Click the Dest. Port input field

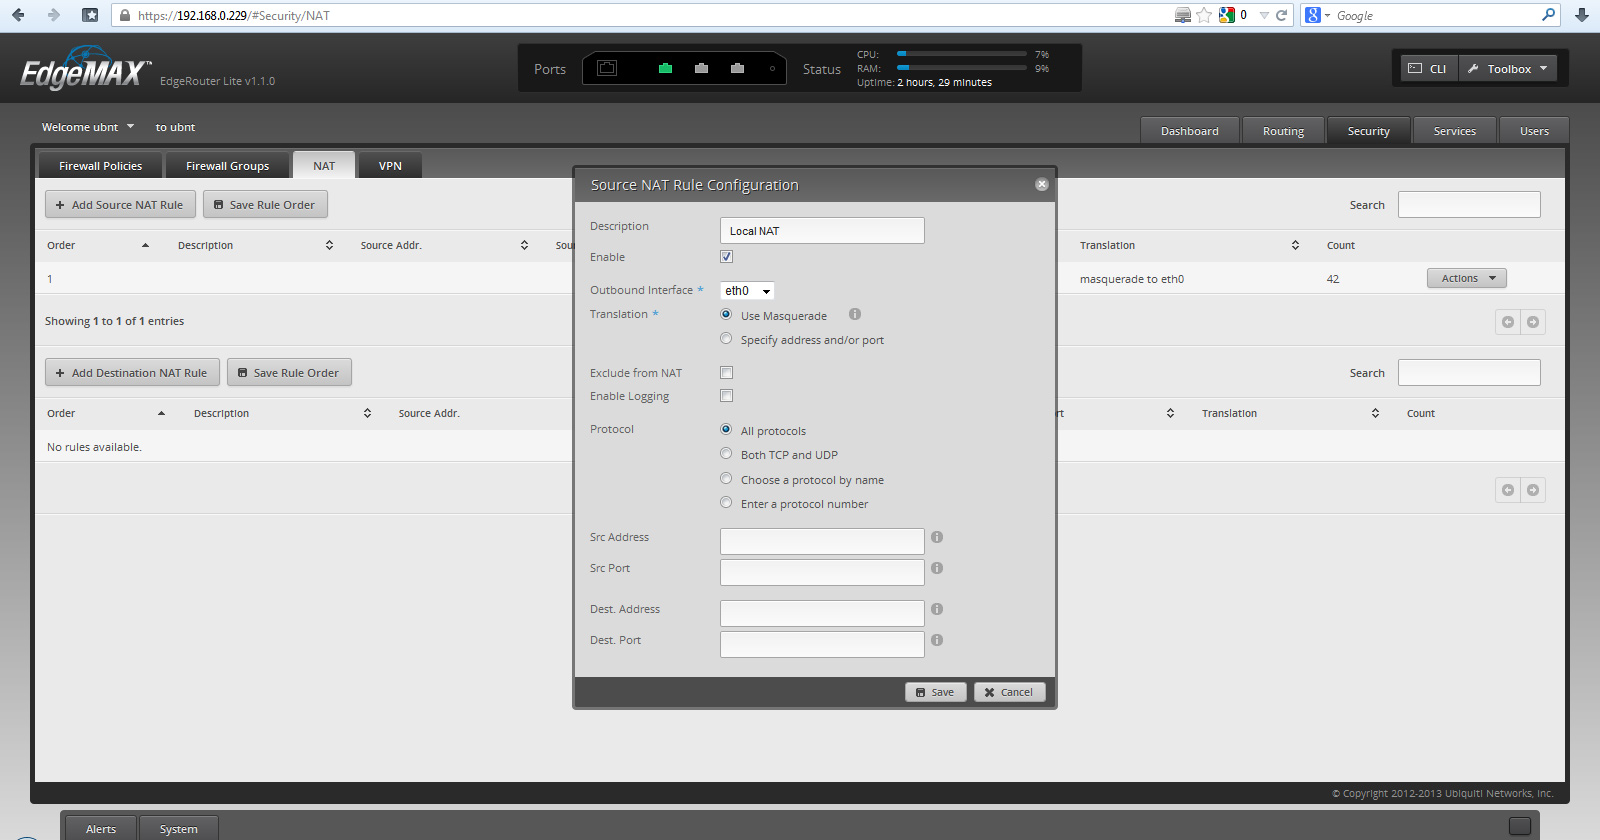coord(822,644)
